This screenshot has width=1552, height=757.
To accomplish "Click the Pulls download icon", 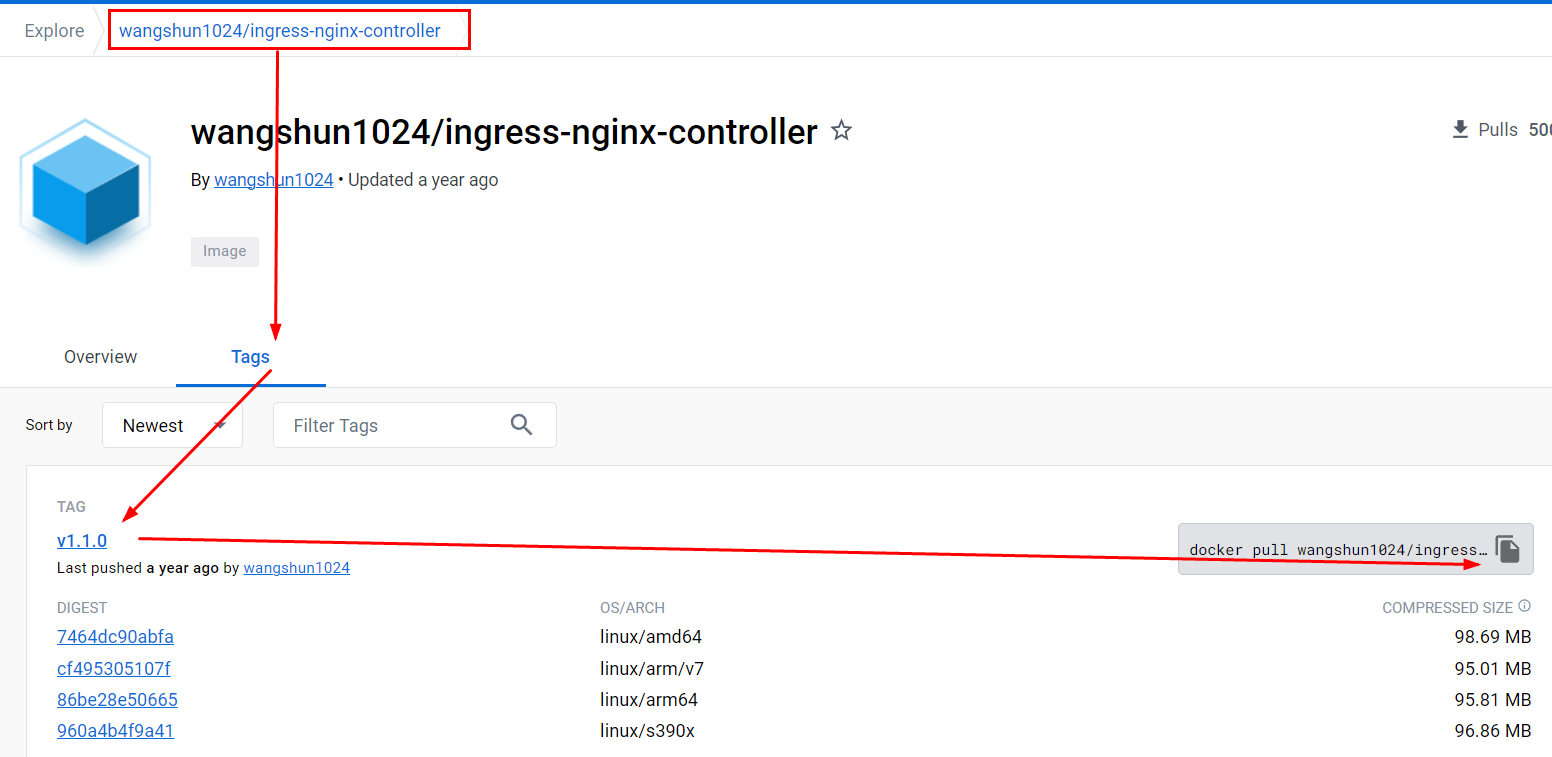I will pyautogui.click(x=1460, y=129).
